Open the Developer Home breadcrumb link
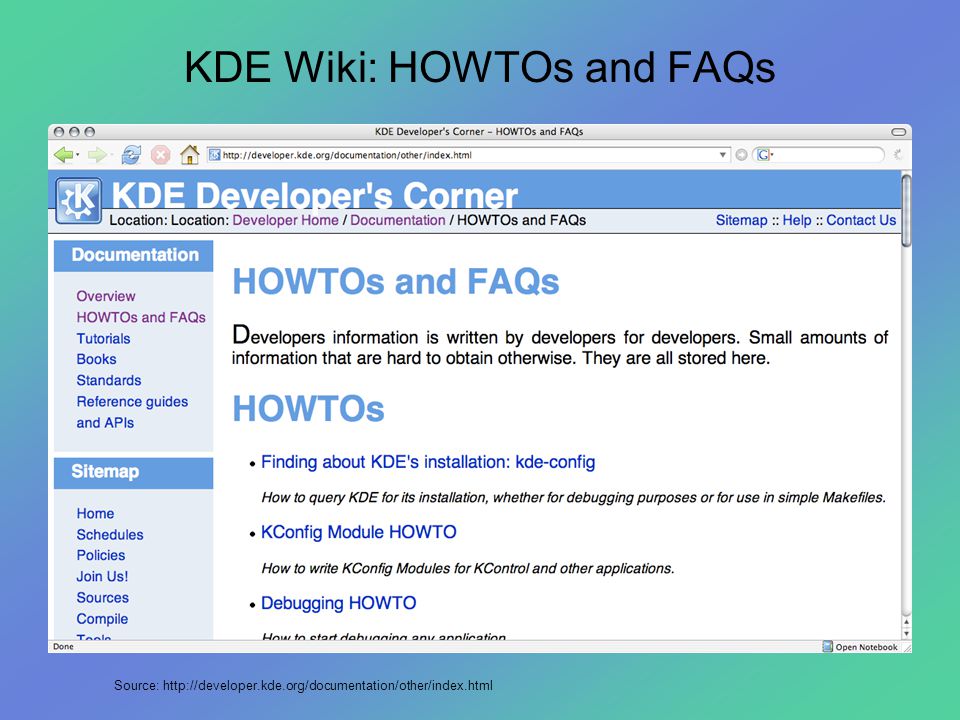The height and width of the screenshot is (720, 960). (x=285, y=220)
